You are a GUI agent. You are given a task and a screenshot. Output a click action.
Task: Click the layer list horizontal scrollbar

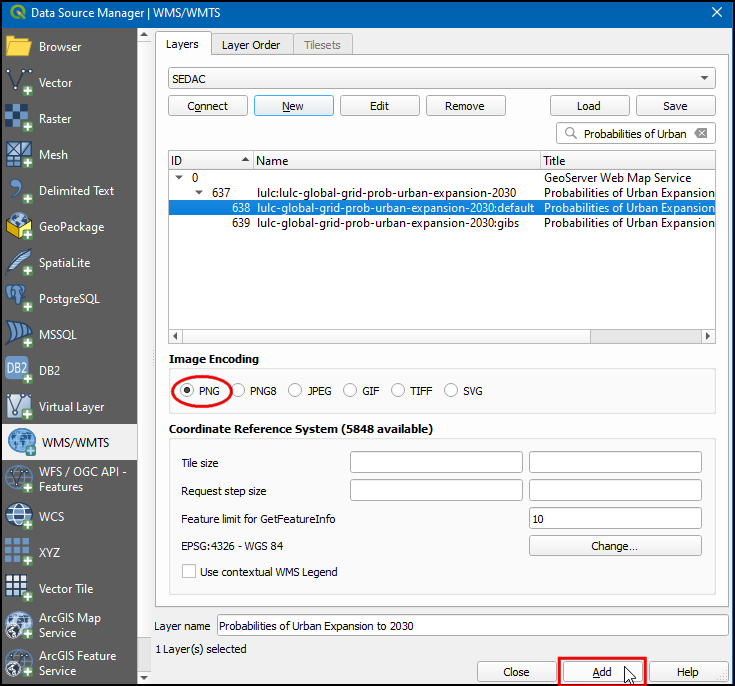coord(440,337)
